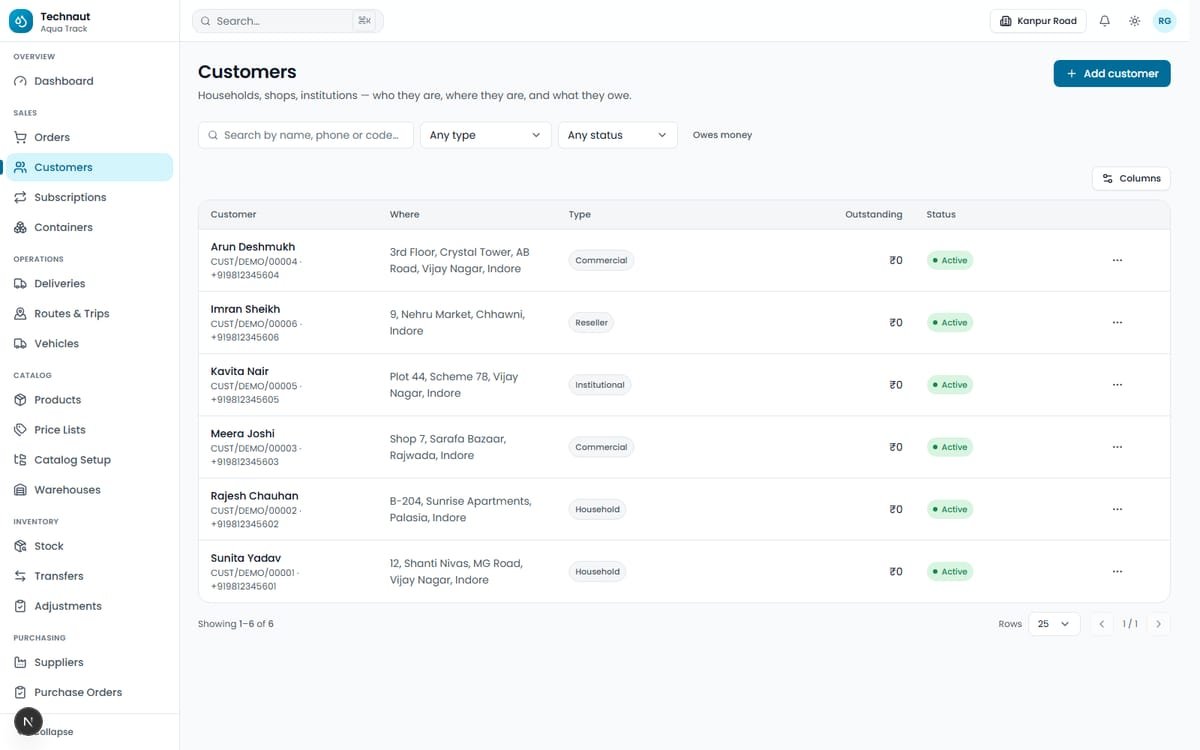Toggle the Owes money filter
Image resolution: width=1200 pixels, height=750 pixels.
tap(722, 135)
